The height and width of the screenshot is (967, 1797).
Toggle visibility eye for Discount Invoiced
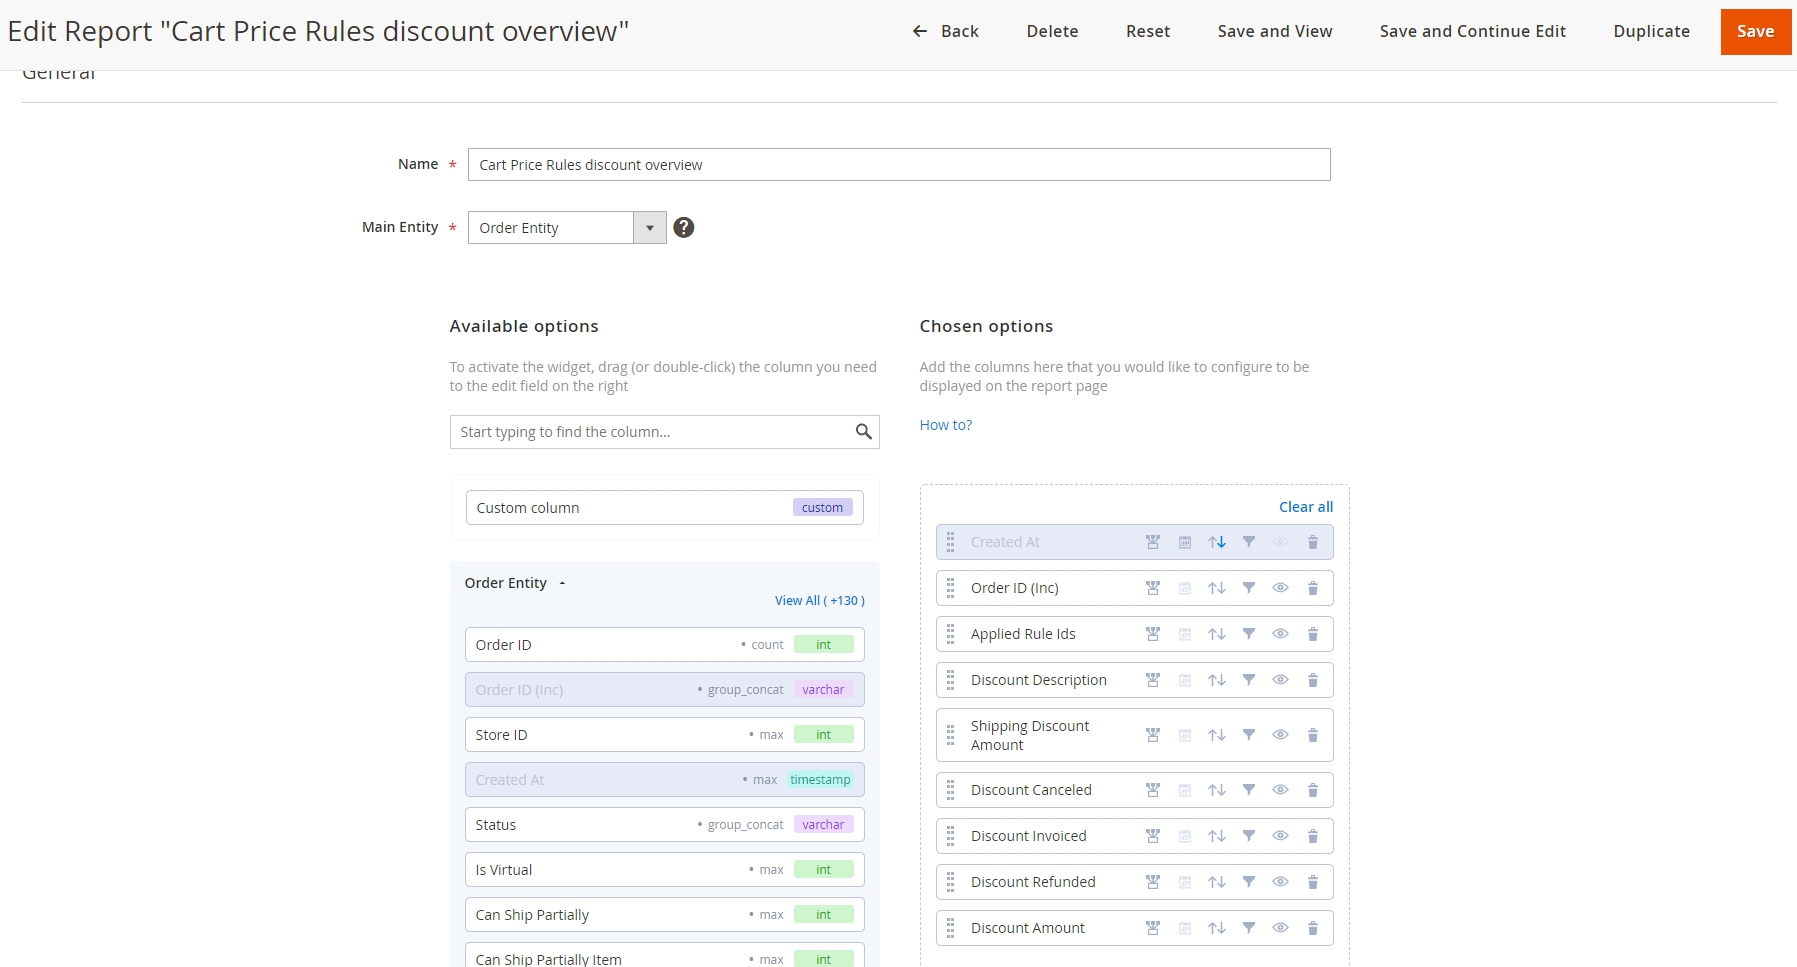point(1281,836)
